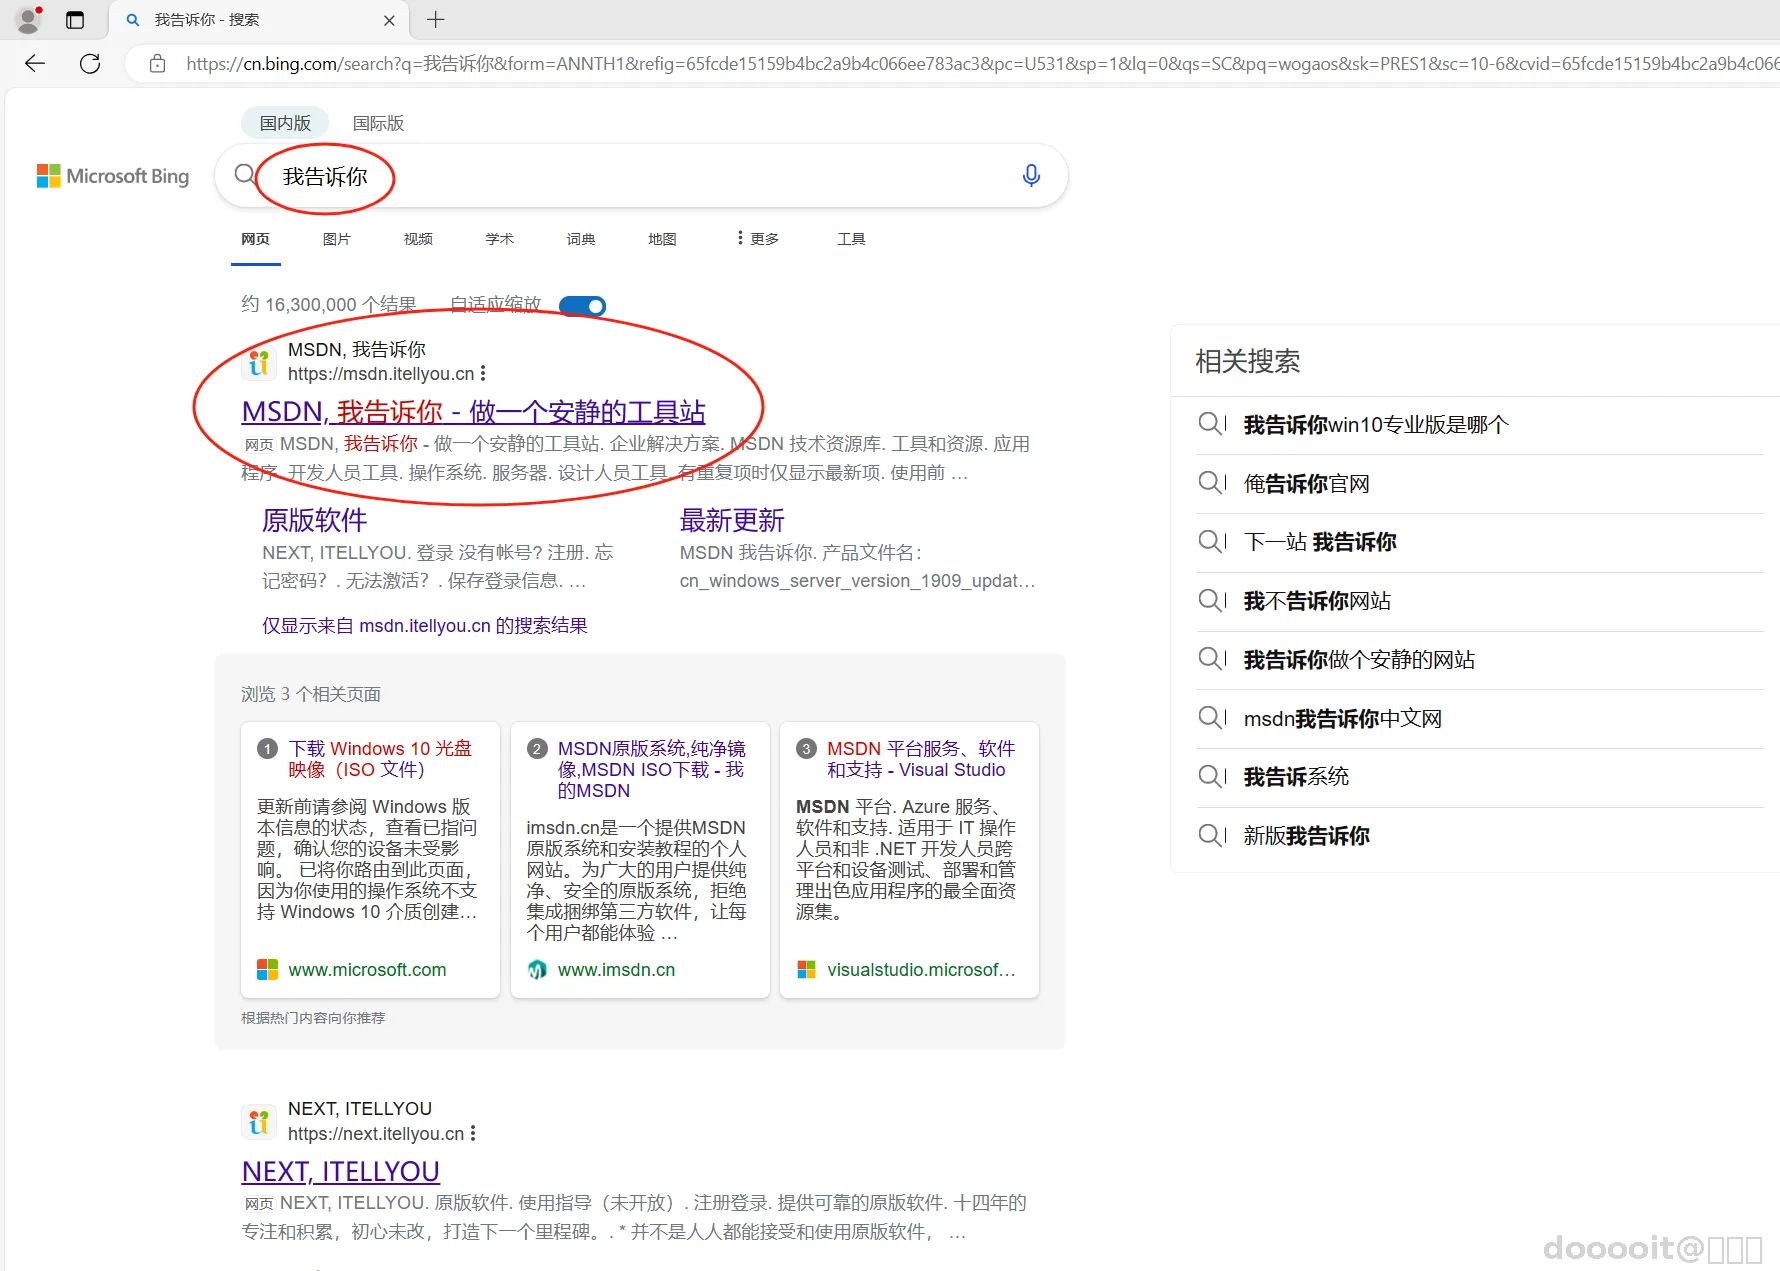Viewport: 1780px width, 1271px height.
Task: Click the browser refresh icon
Action: coord(90,63)
